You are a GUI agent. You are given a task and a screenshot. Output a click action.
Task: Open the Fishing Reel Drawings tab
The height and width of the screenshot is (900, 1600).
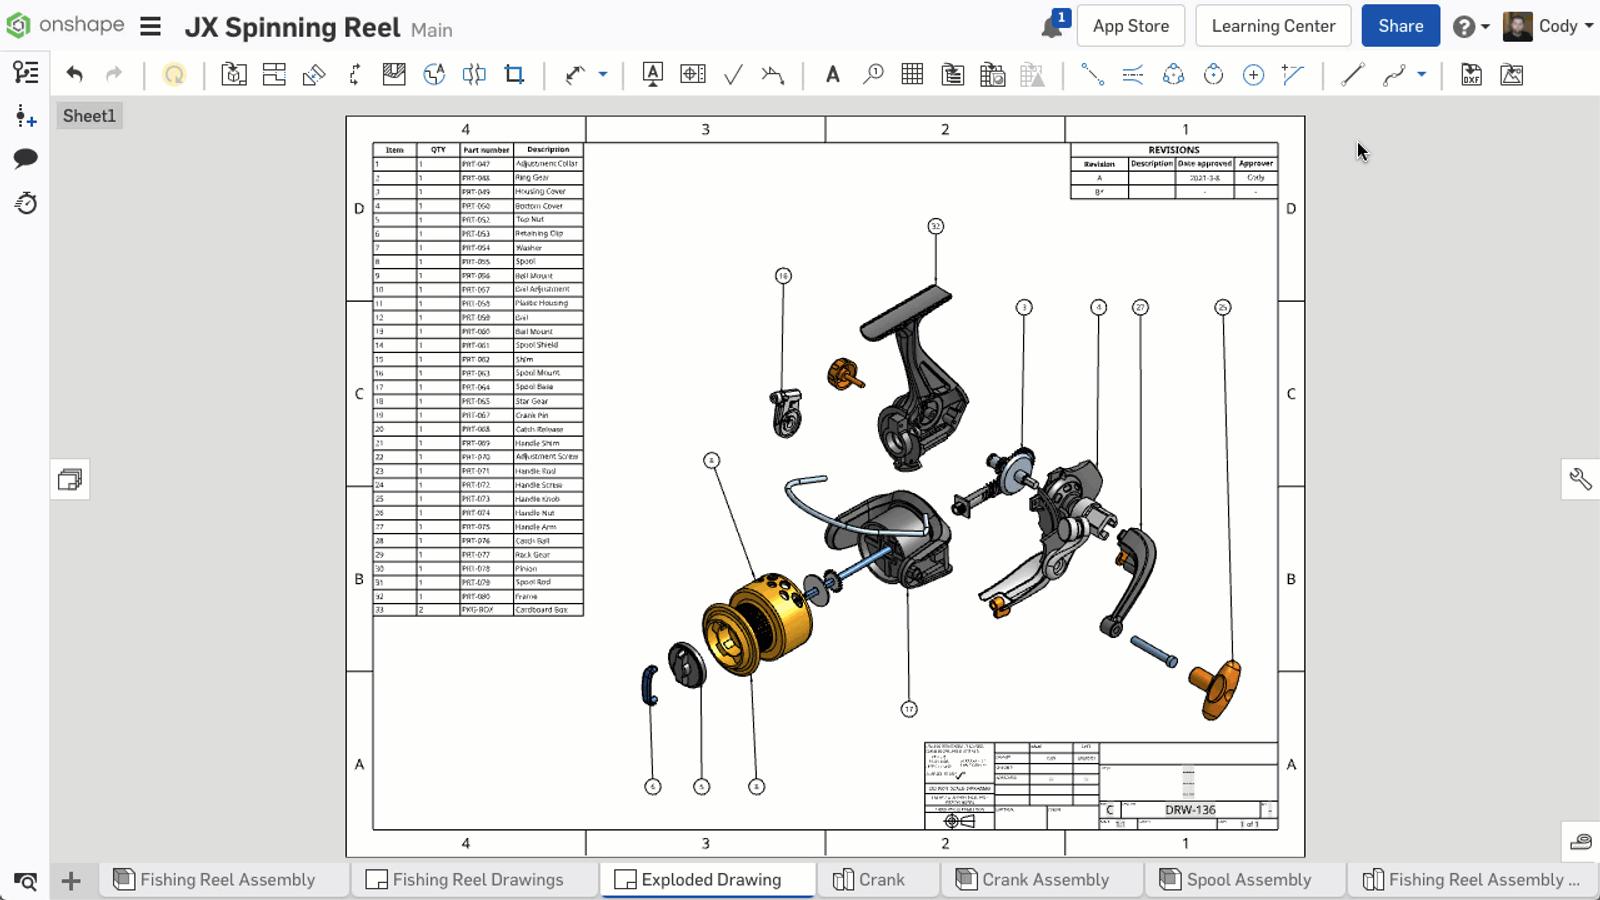click(476, 880)
